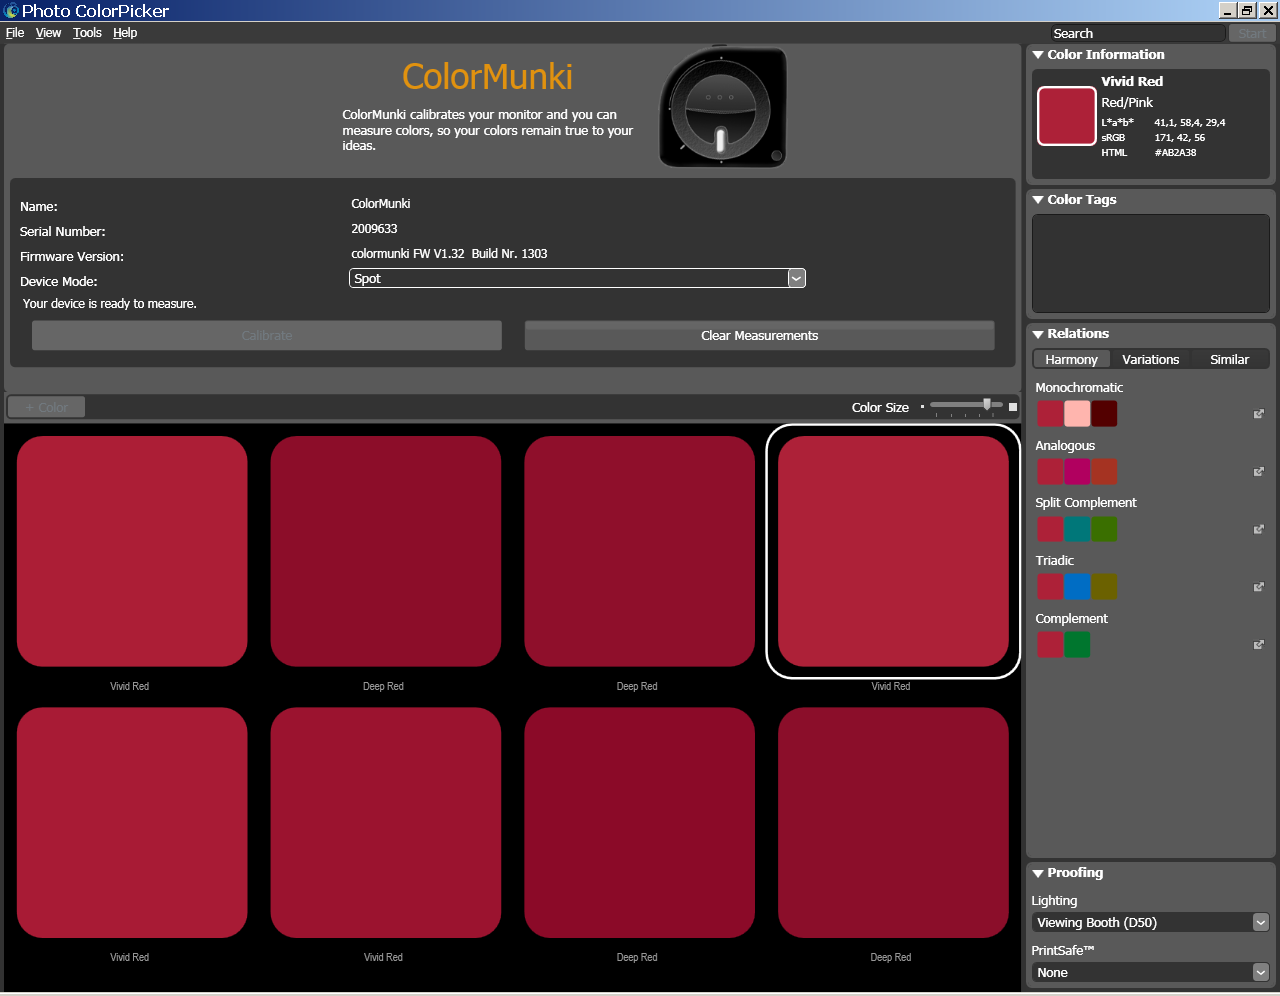Select the second Vivid Red swatch bottom row

pos(386,823)
